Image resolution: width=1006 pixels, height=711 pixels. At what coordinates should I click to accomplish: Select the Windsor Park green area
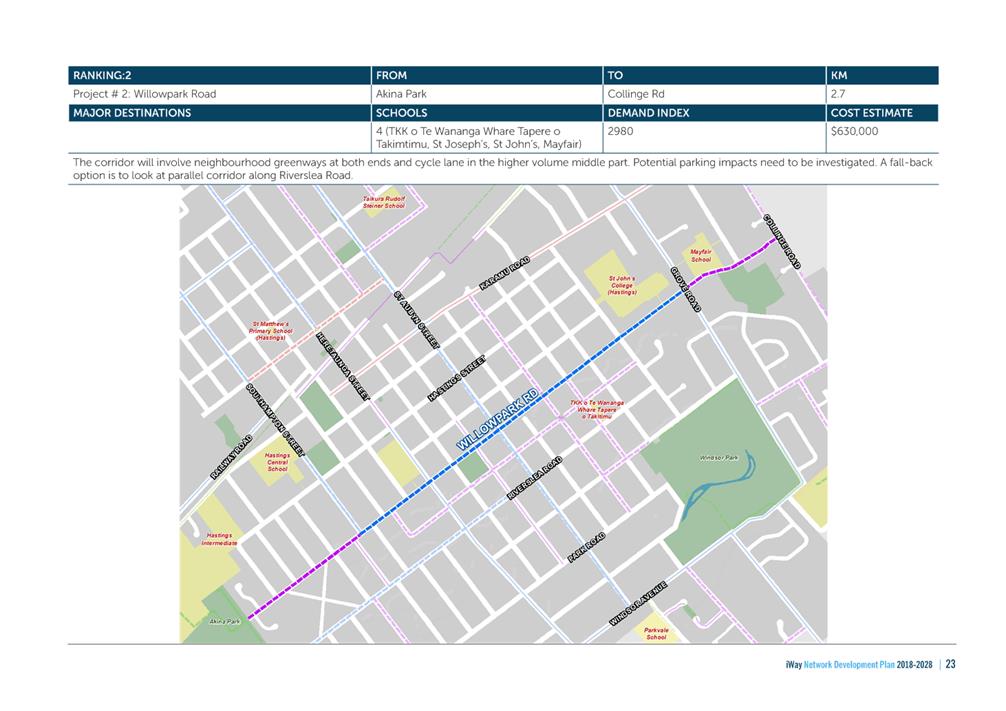click(x=722, y=472)
